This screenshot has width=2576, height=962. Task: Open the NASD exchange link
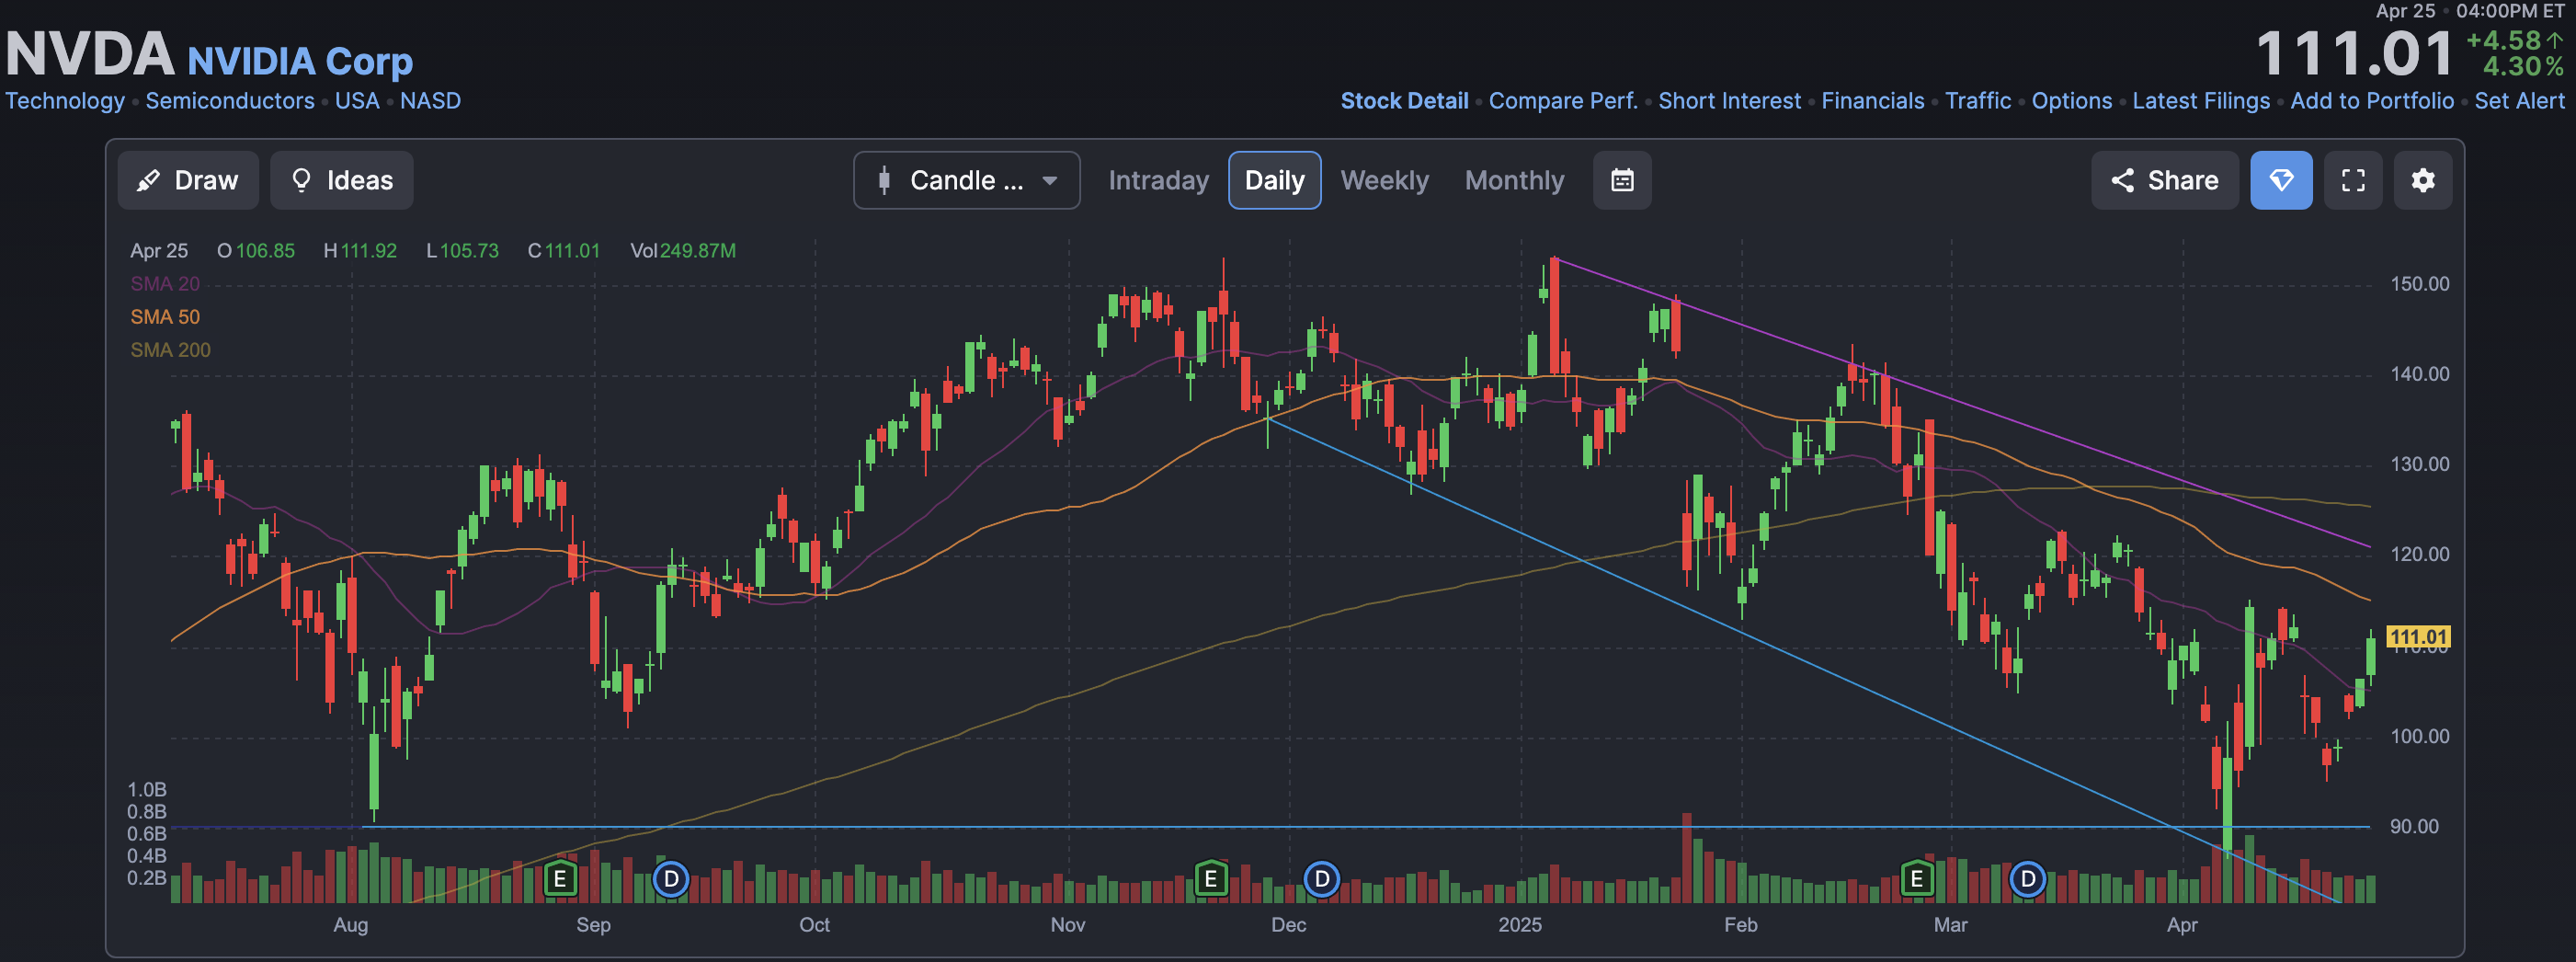coord(430,101)
